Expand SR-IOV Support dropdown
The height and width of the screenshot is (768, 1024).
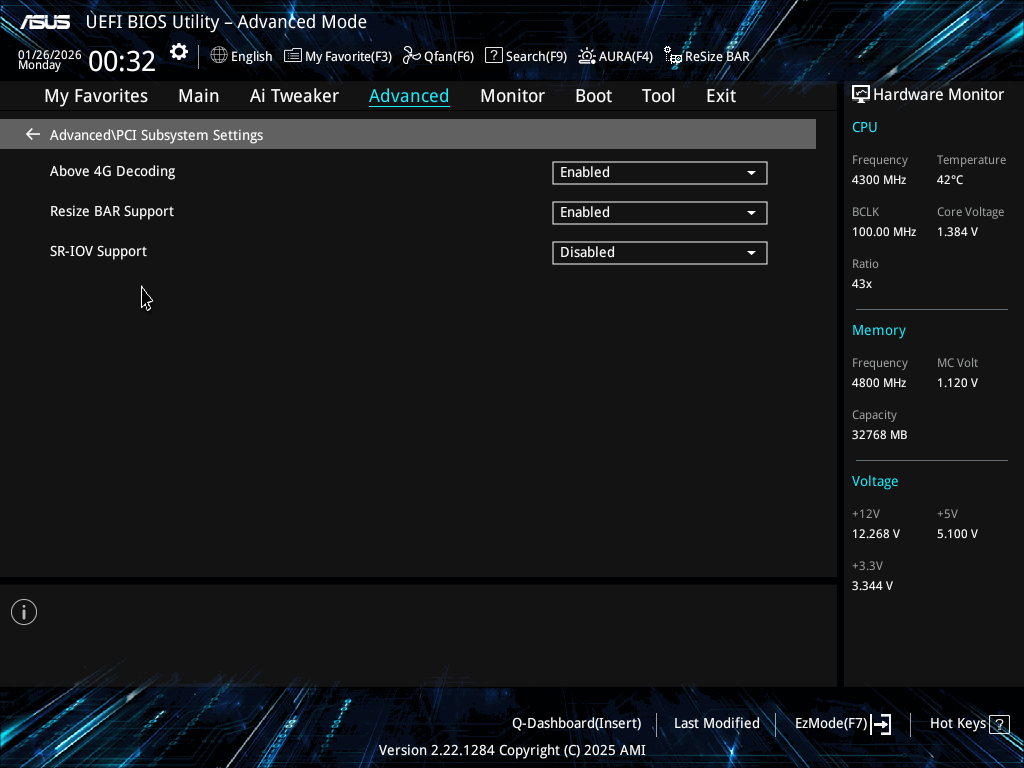[660, 252]
